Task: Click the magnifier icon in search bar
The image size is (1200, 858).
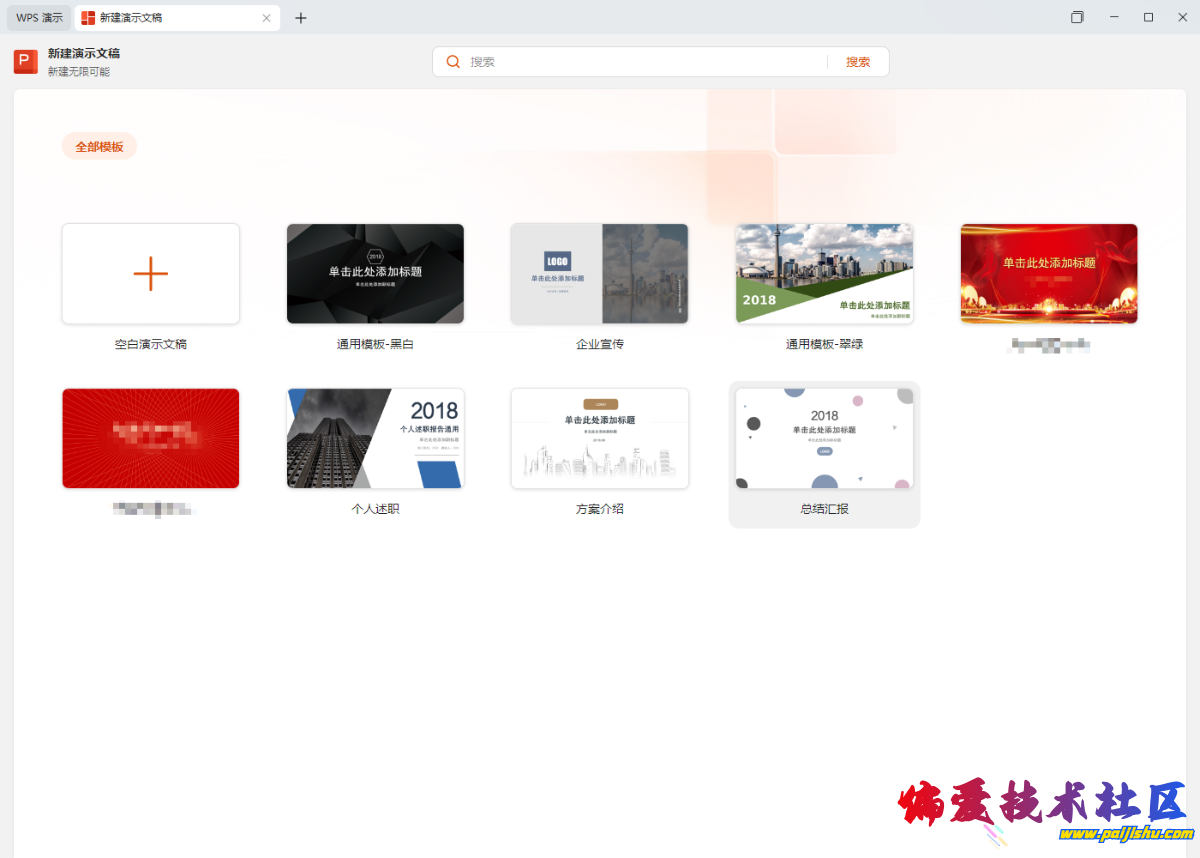Action: 453,62
